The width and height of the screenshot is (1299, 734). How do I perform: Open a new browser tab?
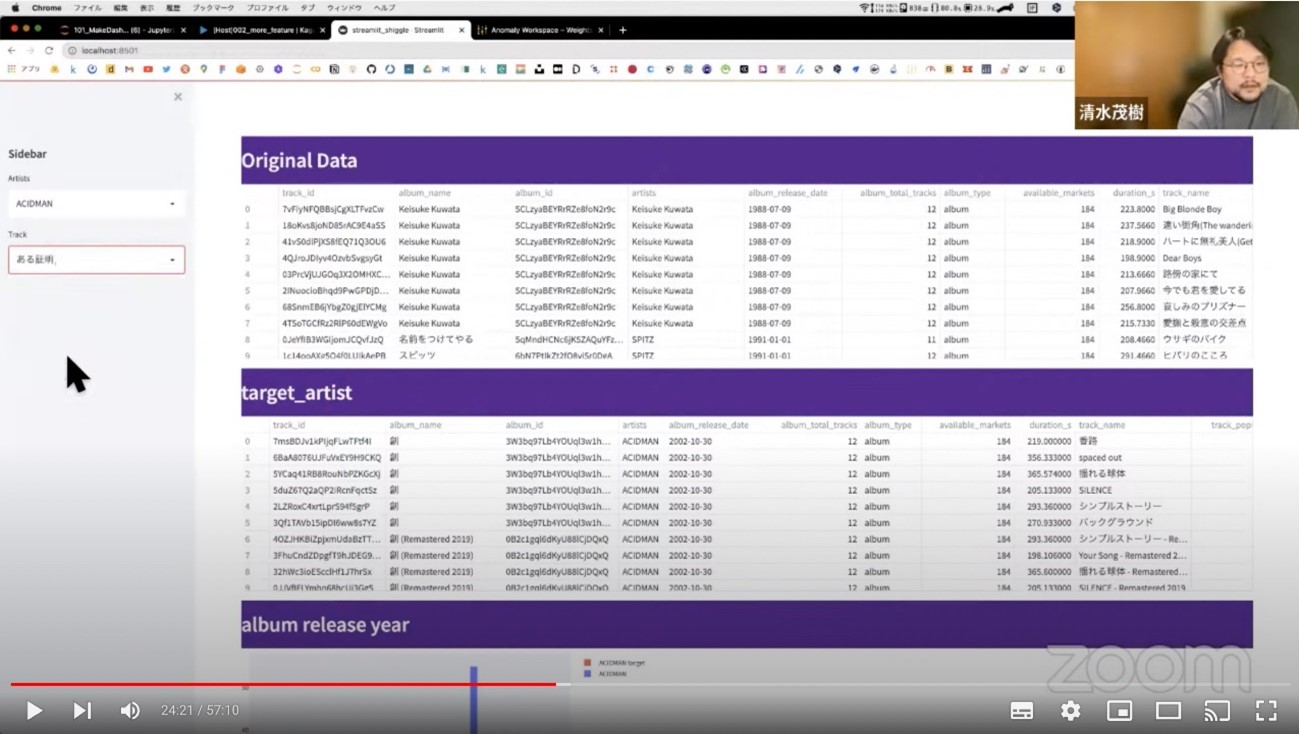(x=622, y=30)
